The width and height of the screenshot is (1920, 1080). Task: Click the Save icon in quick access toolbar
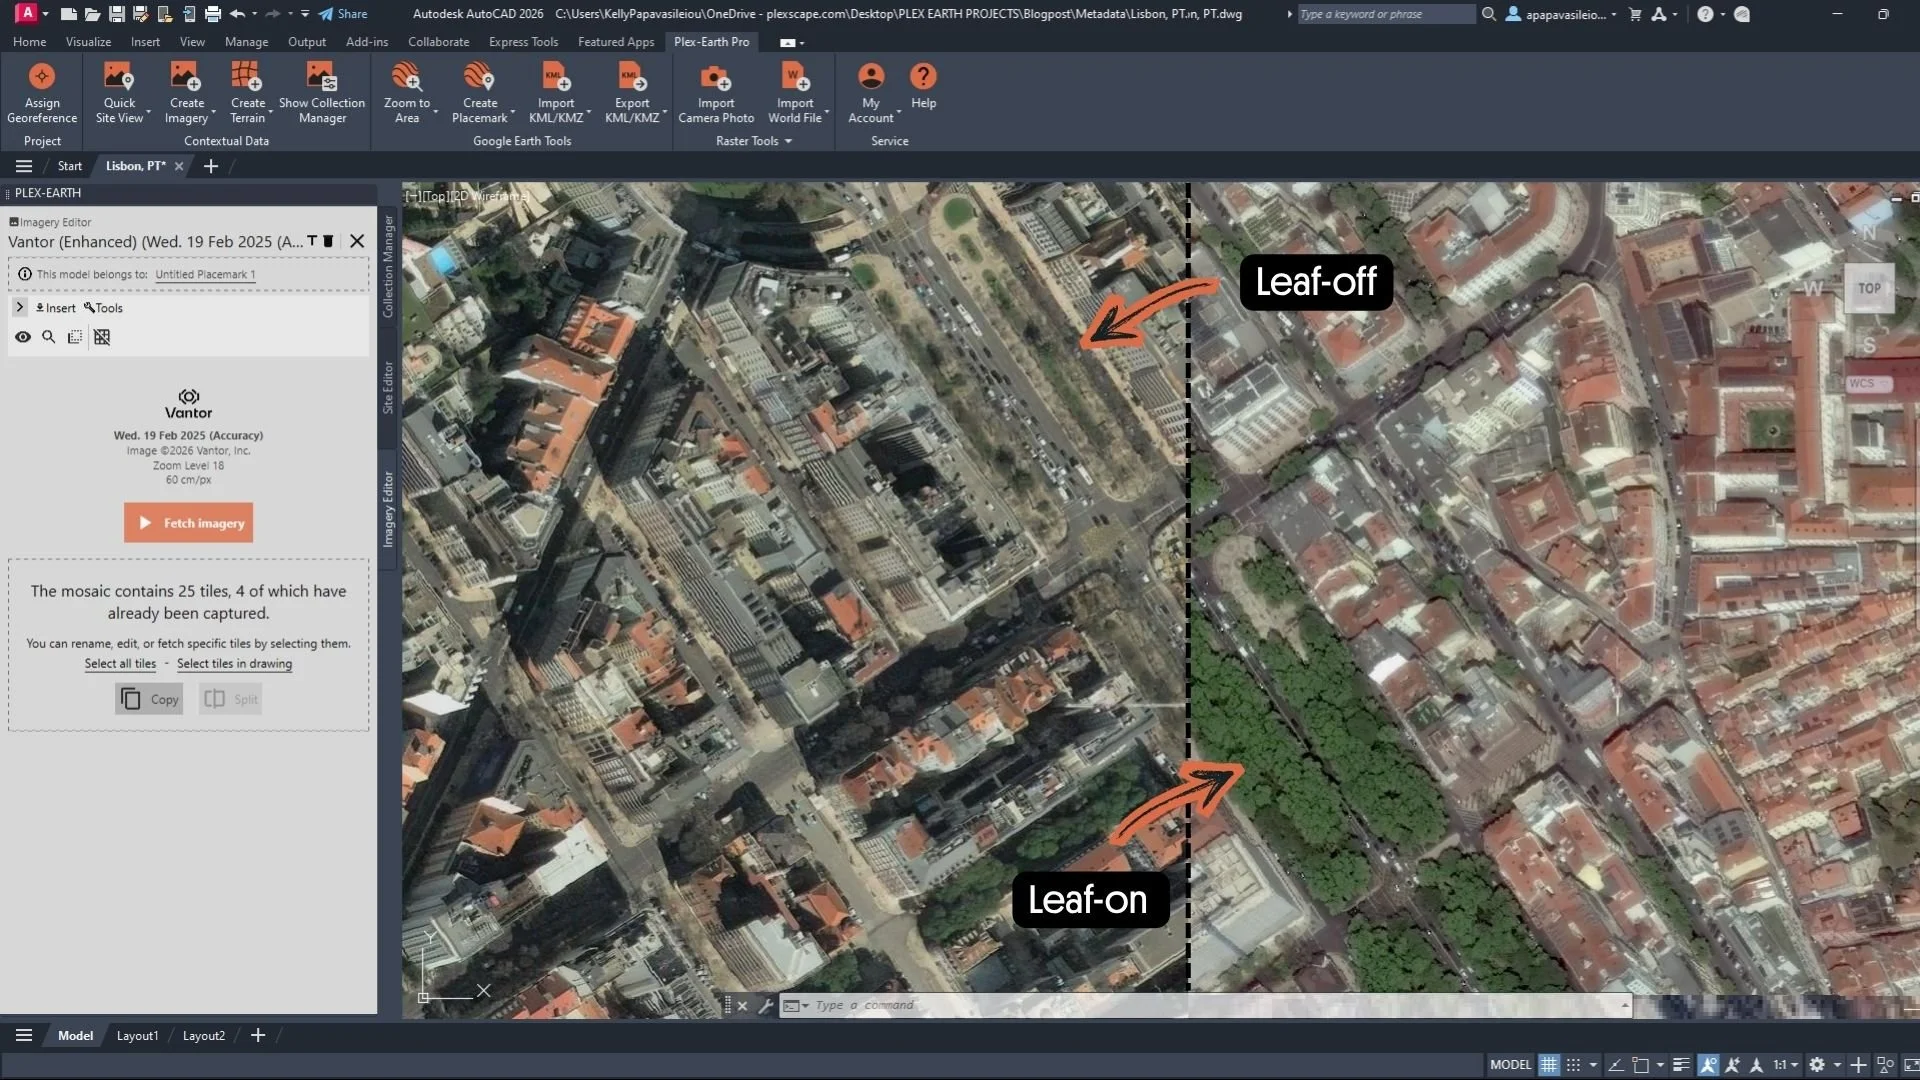117,14
